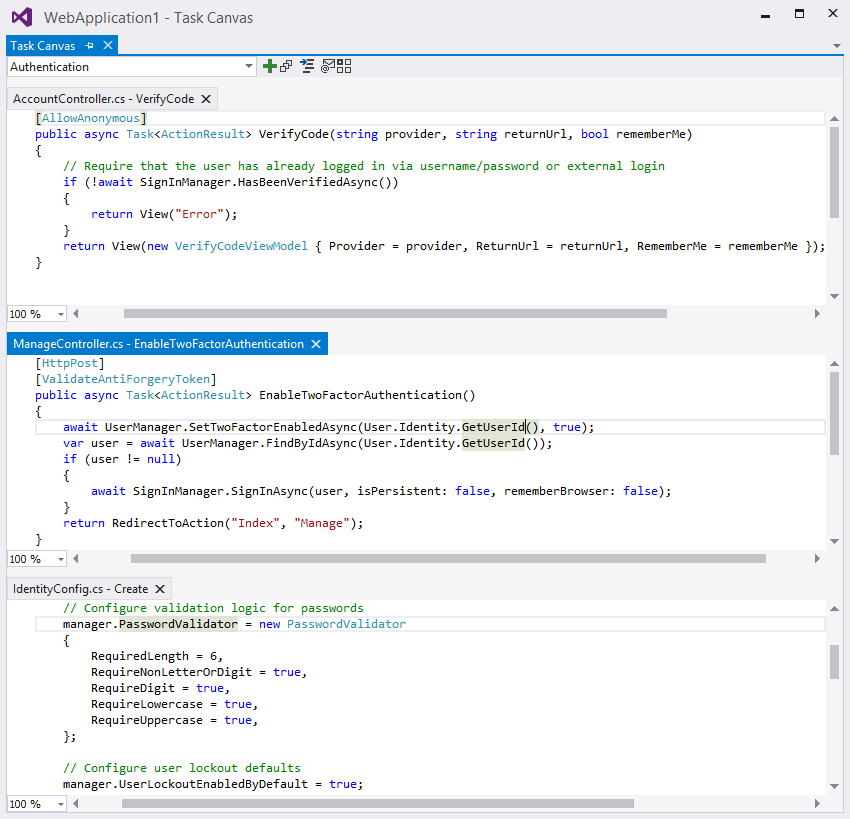Open zoom dropdown in IdentityConfig pane
Screen dimensions: 850x819
(60, 804)
